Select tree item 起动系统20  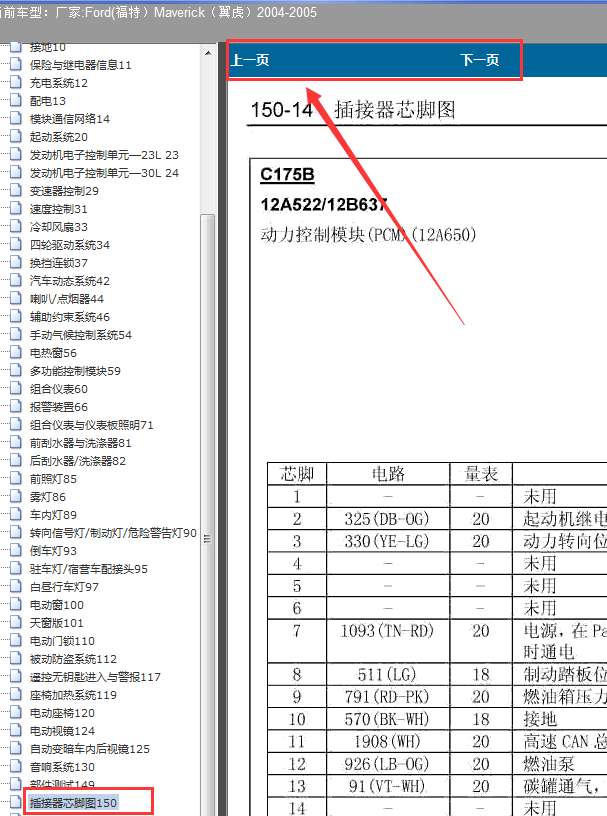59,137
